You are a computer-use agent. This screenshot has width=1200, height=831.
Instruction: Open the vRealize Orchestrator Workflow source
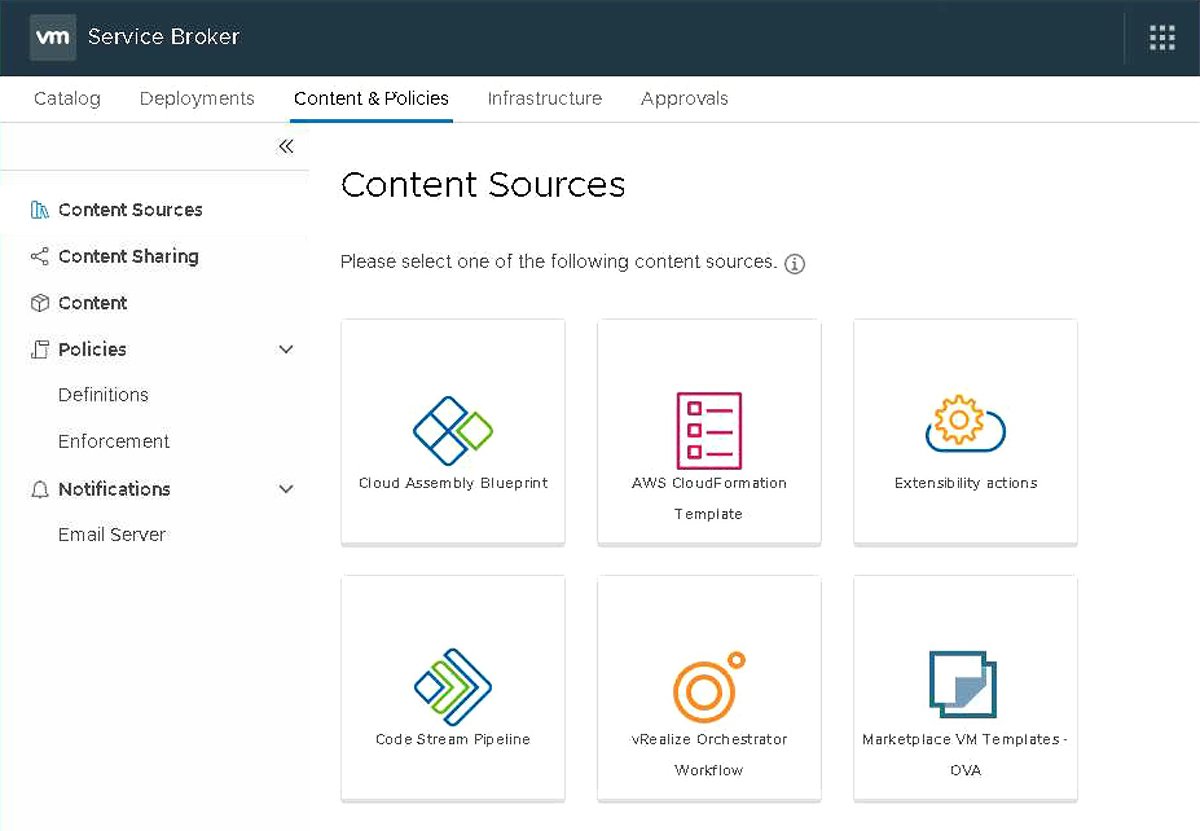click(708, 687)
